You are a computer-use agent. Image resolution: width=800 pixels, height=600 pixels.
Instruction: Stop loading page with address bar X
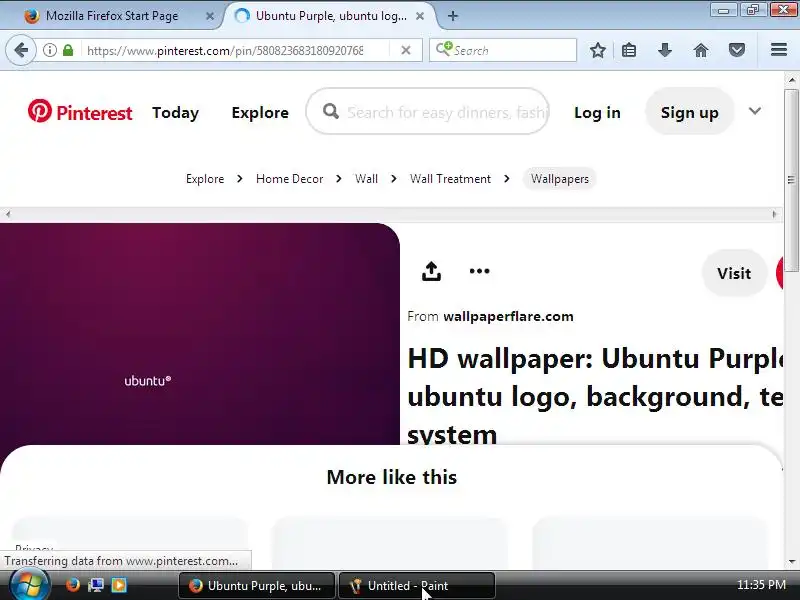coord(406,50)
